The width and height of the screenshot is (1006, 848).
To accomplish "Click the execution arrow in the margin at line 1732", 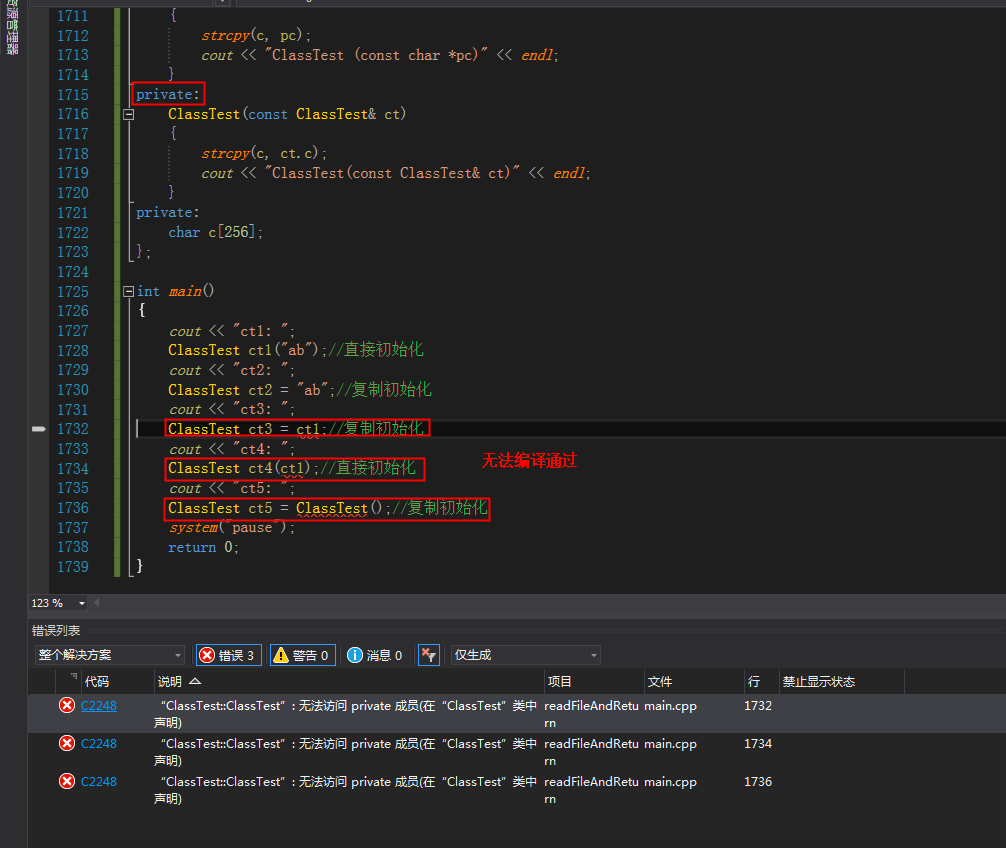I will 38,428.
